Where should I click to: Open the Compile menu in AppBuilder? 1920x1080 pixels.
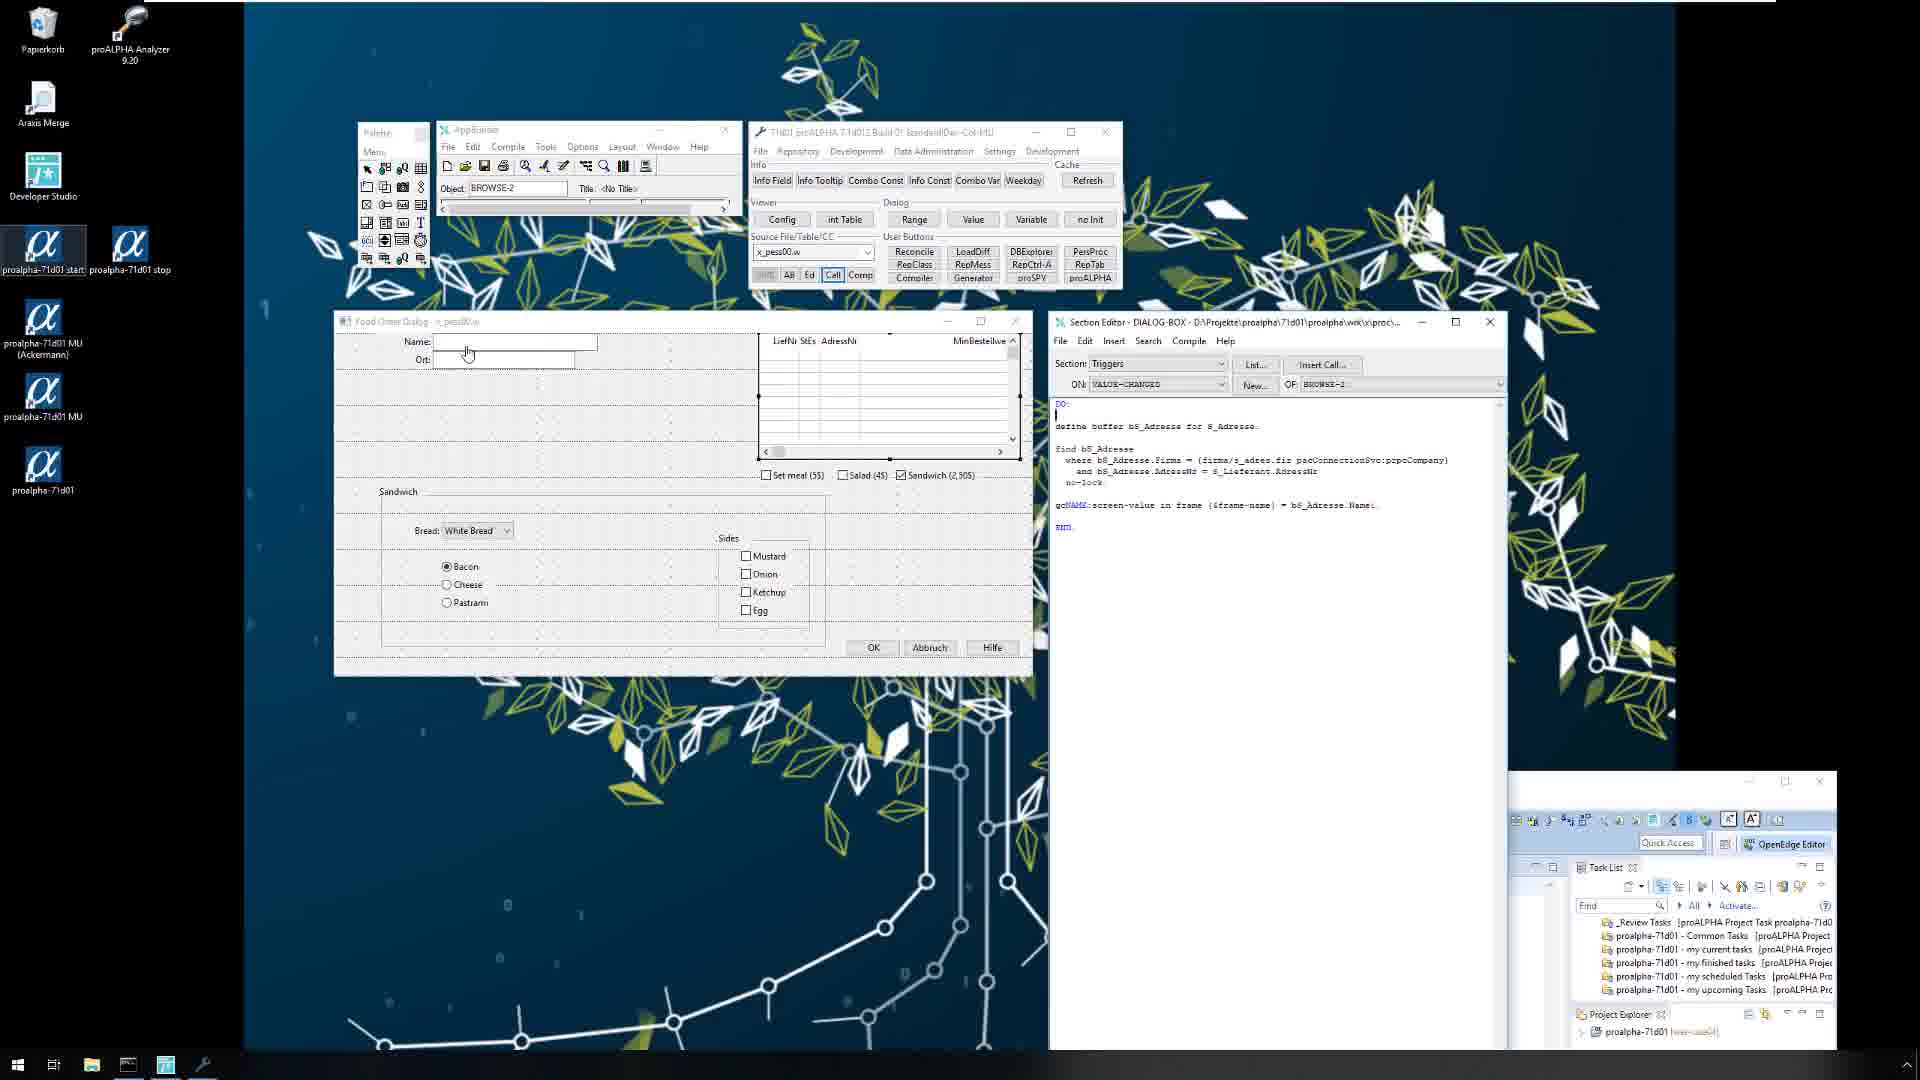(508, 147)
